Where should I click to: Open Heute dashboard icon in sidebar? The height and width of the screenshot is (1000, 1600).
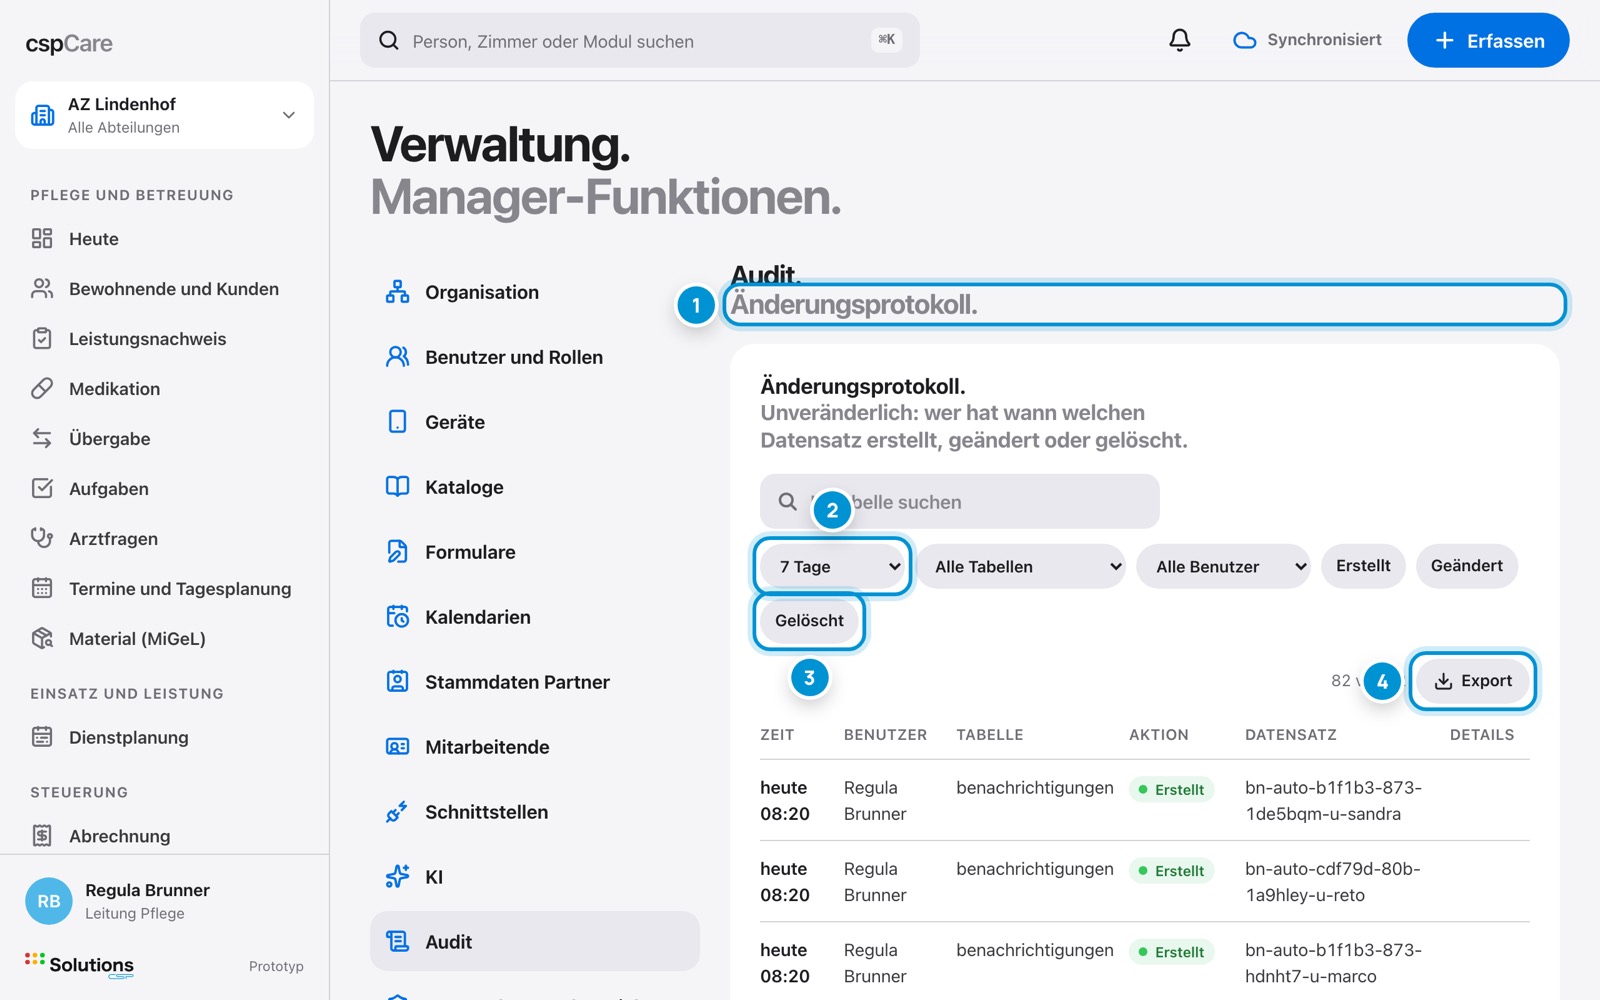42,238
